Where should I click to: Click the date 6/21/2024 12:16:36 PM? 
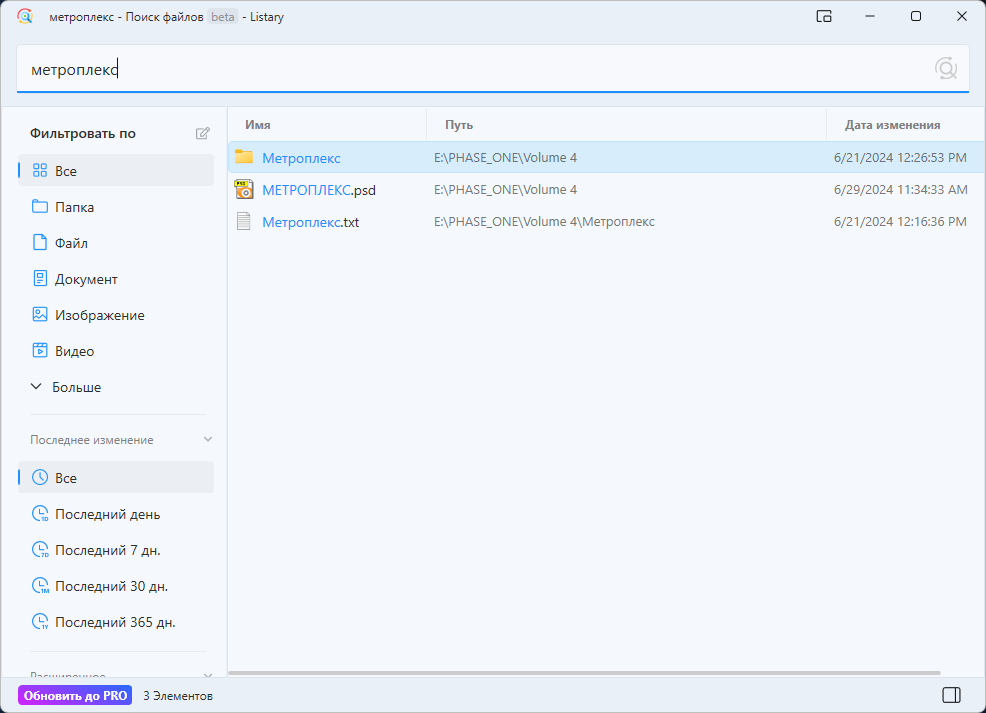pos(900,221)
